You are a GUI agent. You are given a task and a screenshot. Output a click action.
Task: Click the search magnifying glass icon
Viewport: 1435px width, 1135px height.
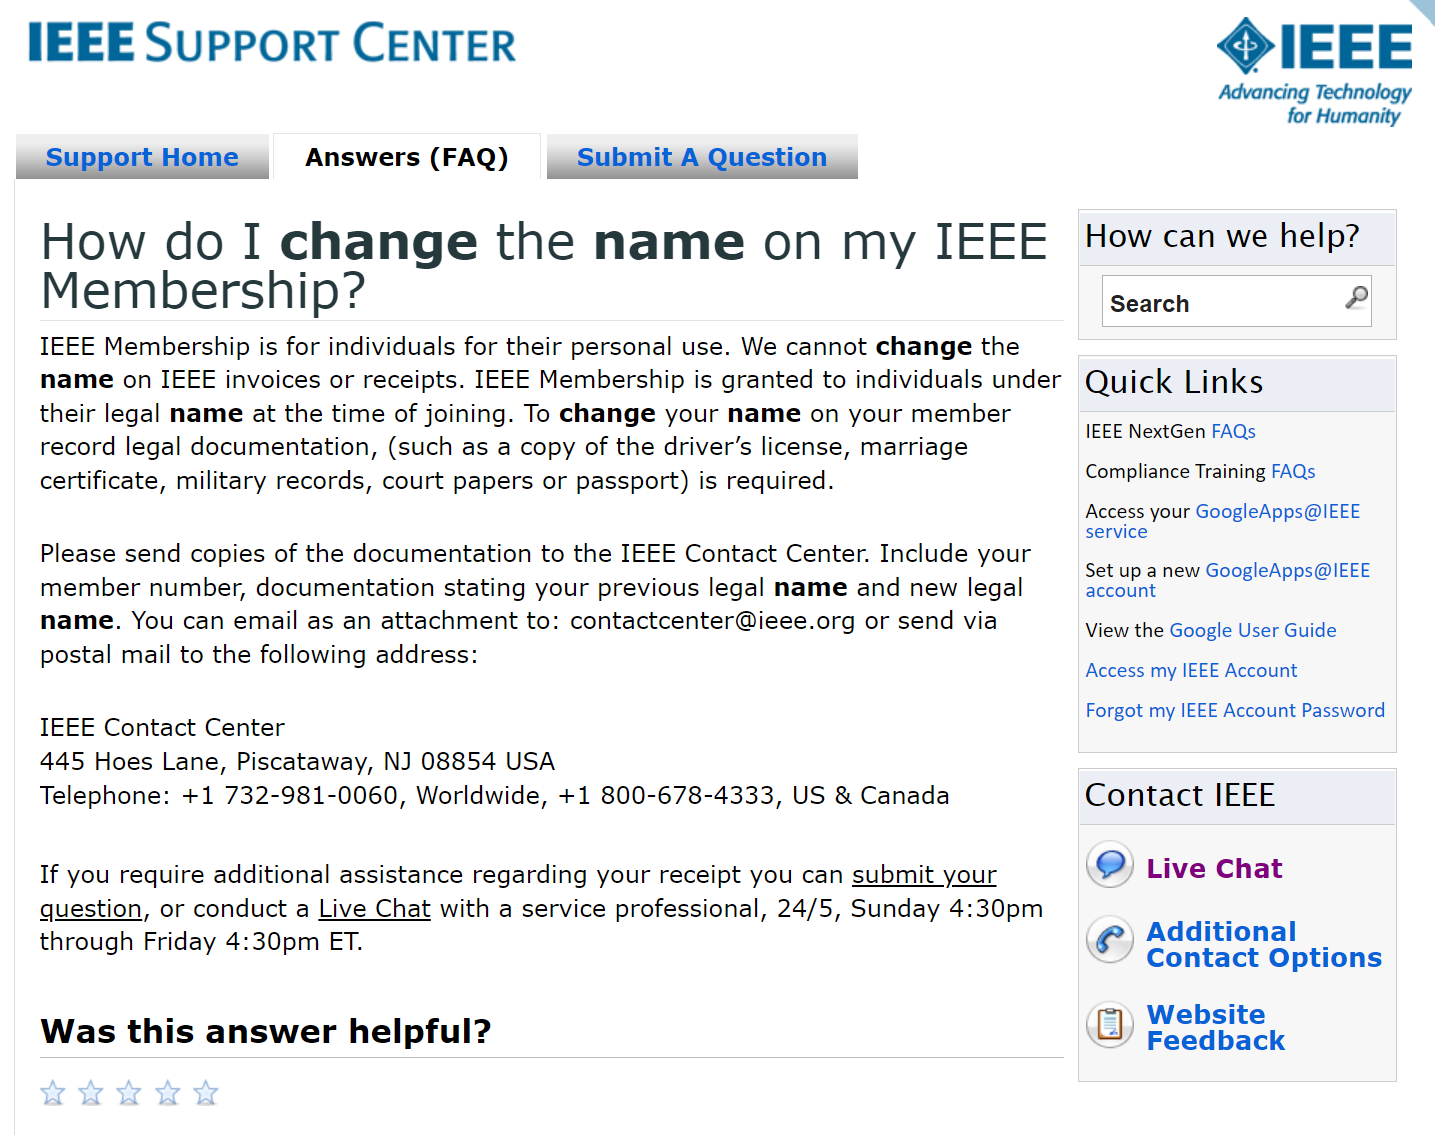1356,298
